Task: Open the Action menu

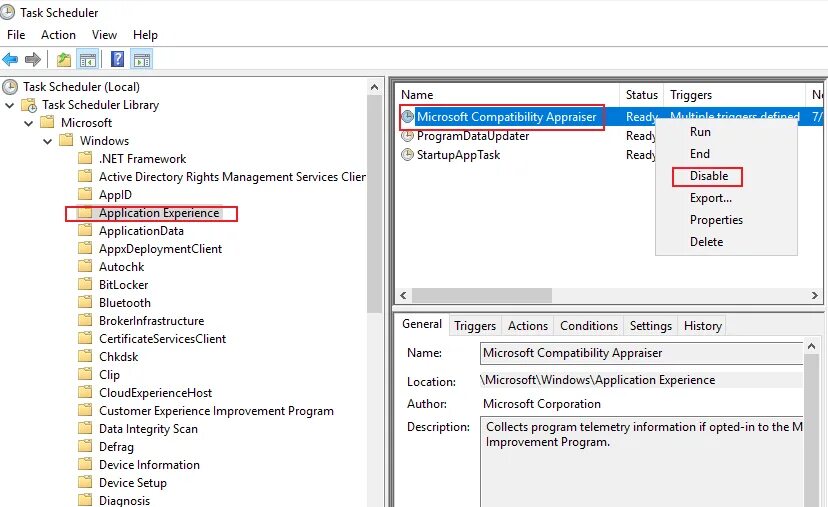Action: pyautogui.click(x=59, y=35)
